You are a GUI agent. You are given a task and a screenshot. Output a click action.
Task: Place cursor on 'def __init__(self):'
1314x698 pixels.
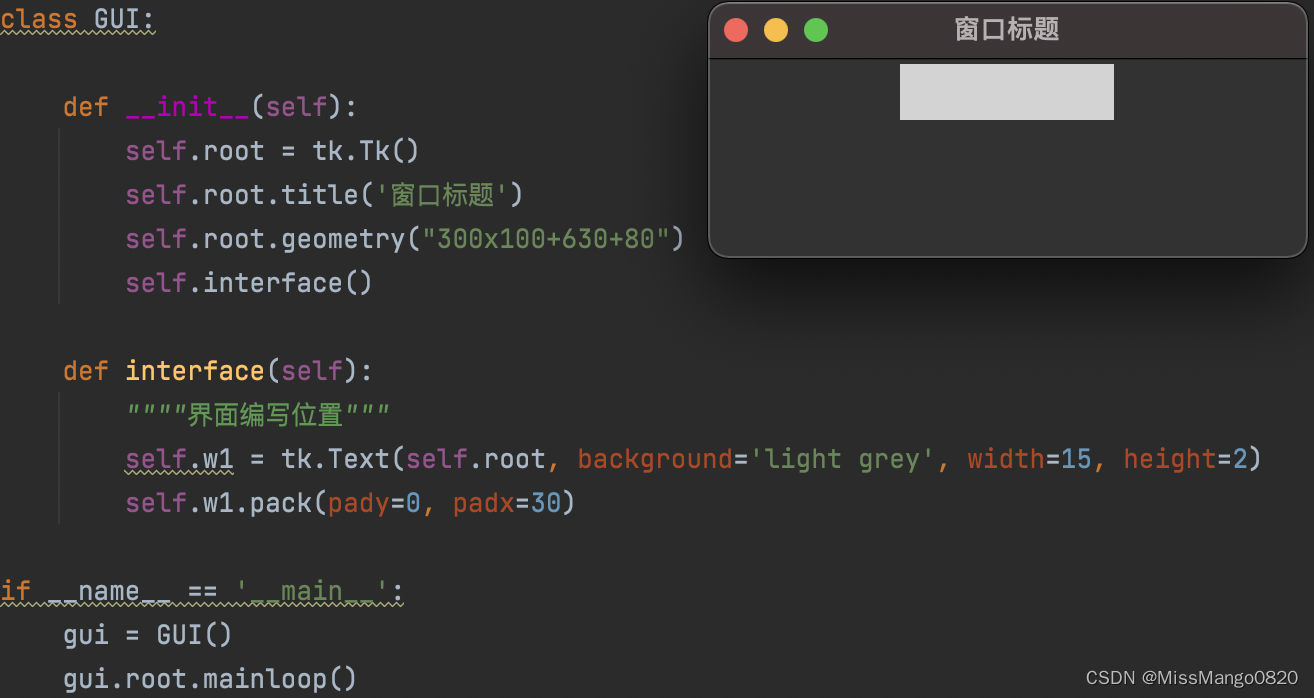pyautogui.click(x=210, y=106)
